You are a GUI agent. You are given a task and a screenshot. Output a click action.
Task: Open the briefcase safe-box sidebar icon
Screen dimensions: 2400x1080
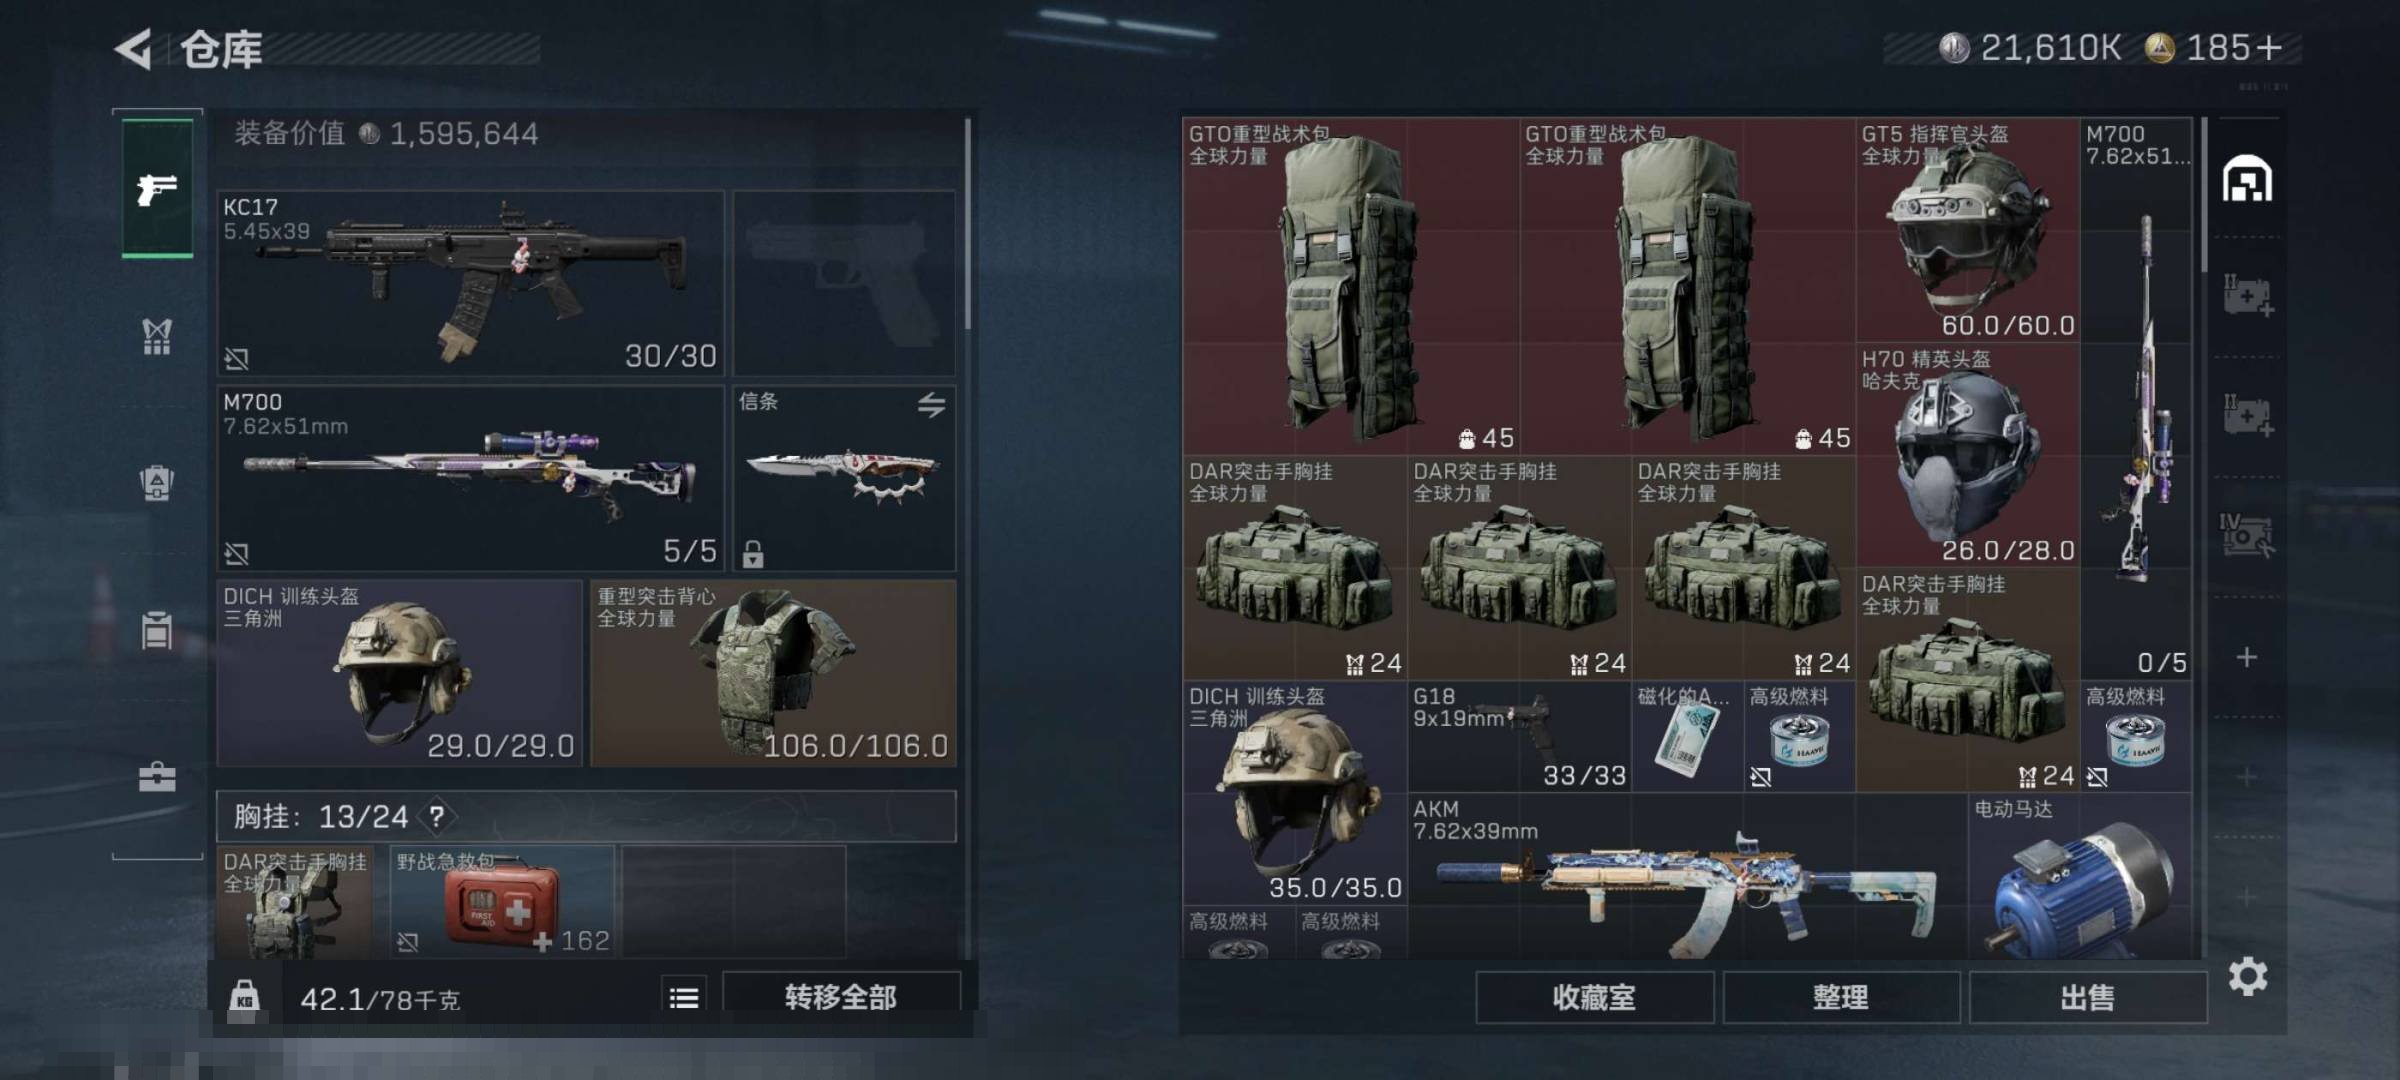pos(157,777)
